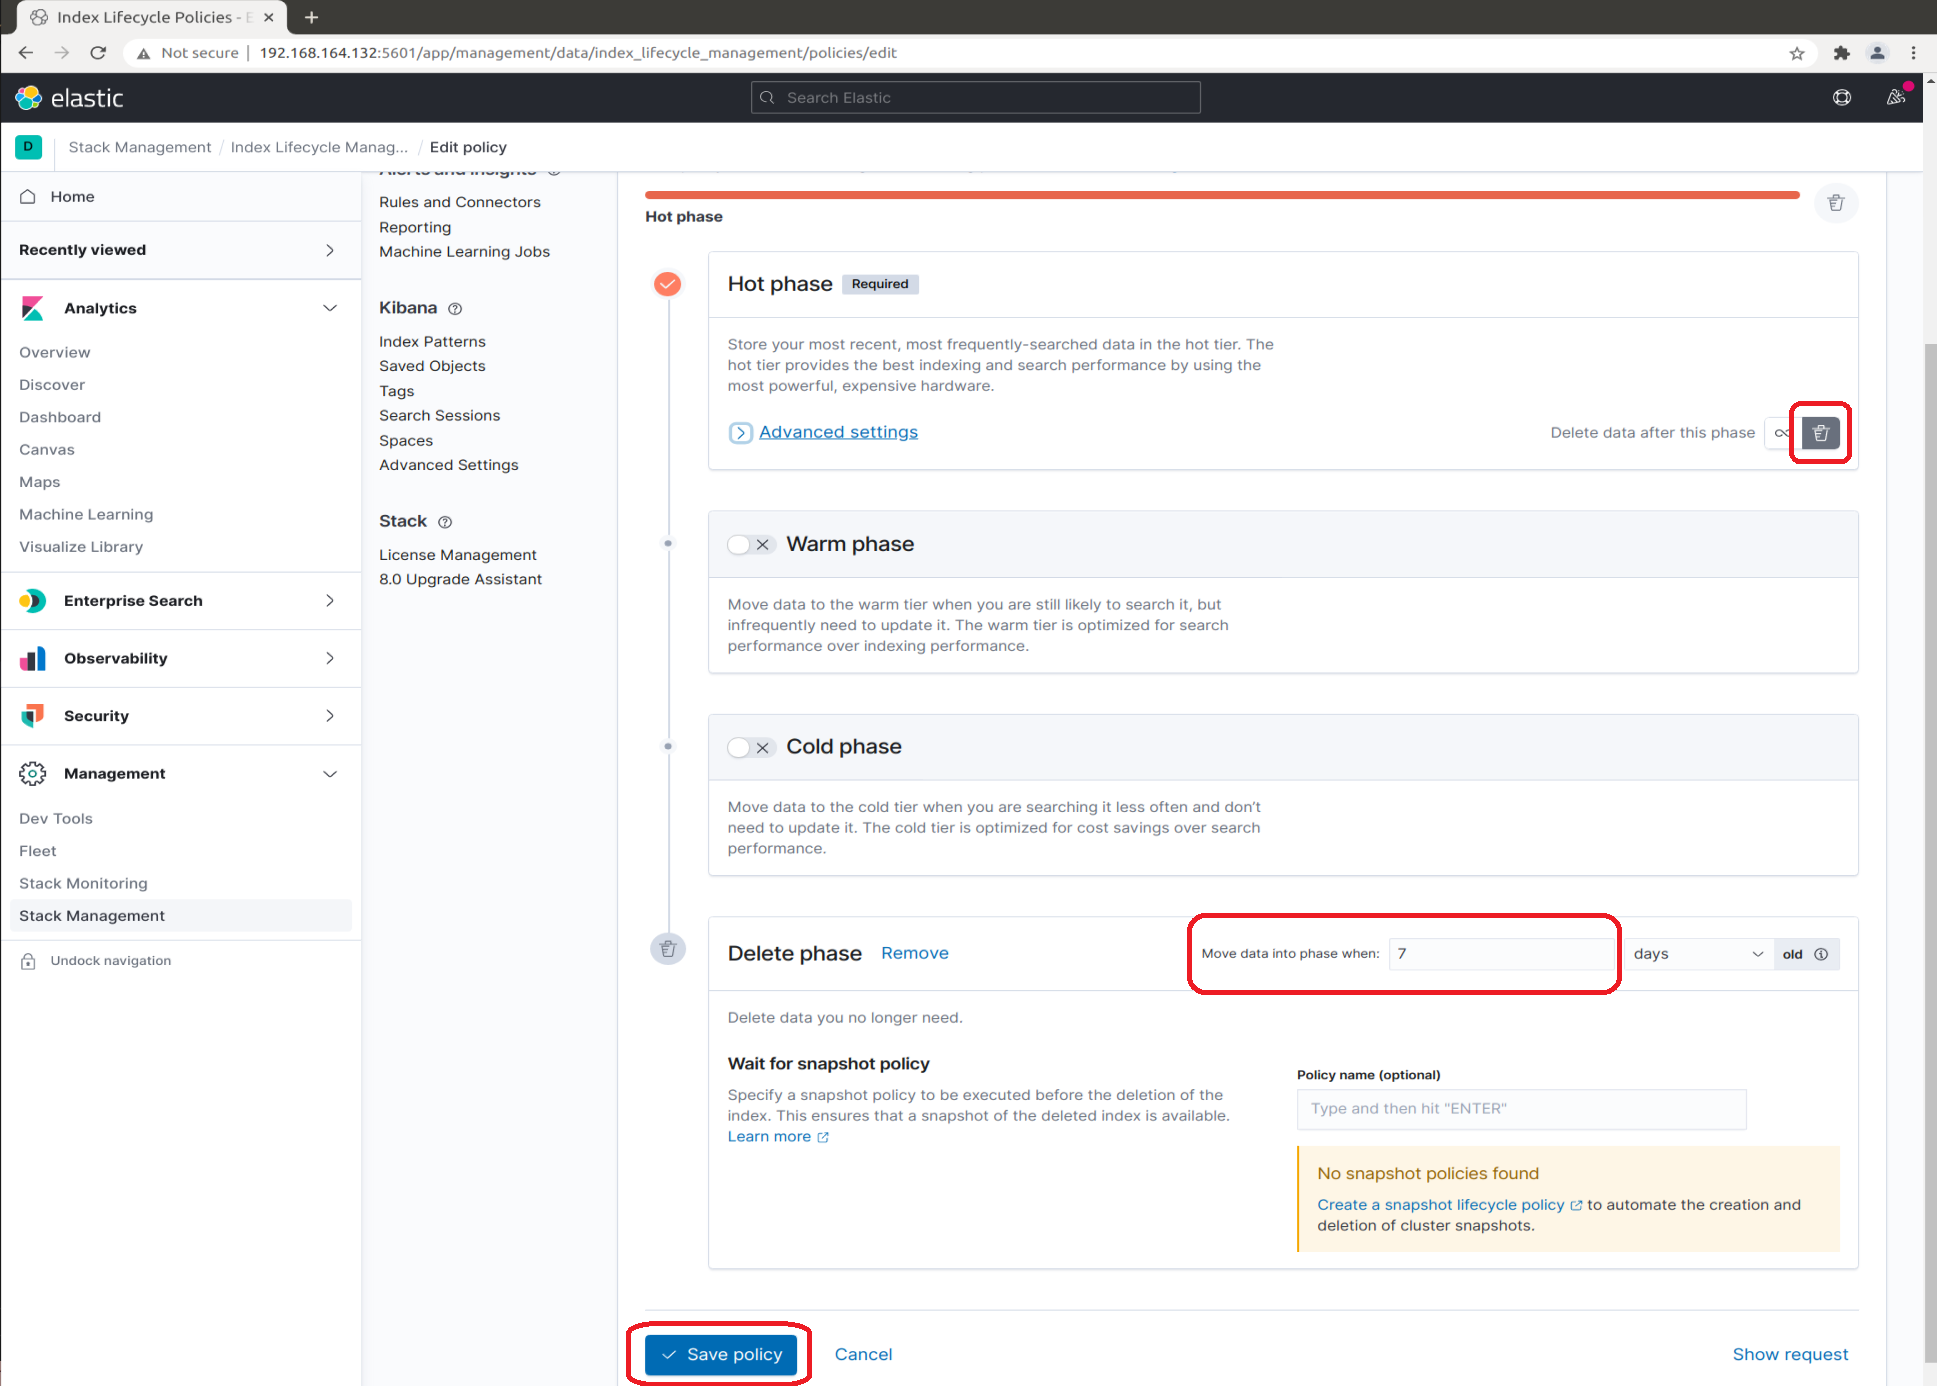1937x1386 pixels.
Task: Expand Advanced settings in Hot phase
Action: point(837,432)
